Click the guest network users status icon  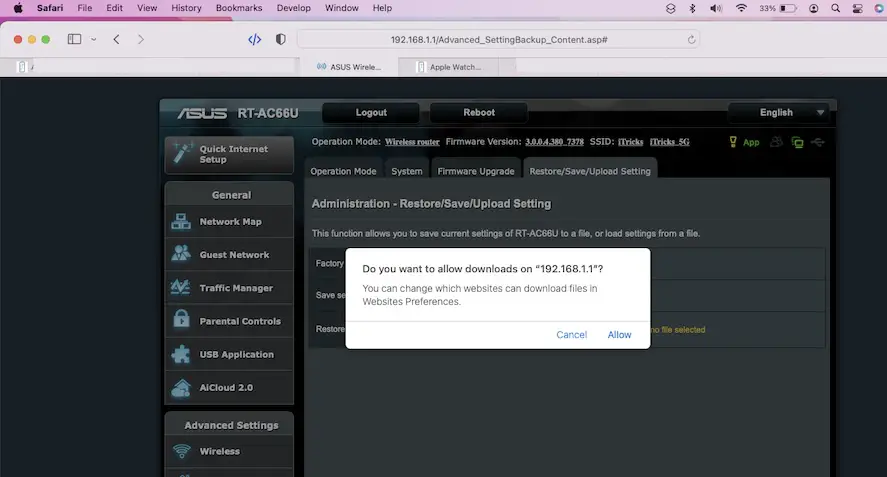coord(776,142)
